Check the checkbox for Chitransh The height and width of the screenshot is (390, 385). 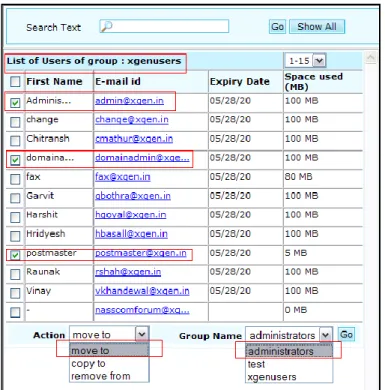[x=15, y=141]
